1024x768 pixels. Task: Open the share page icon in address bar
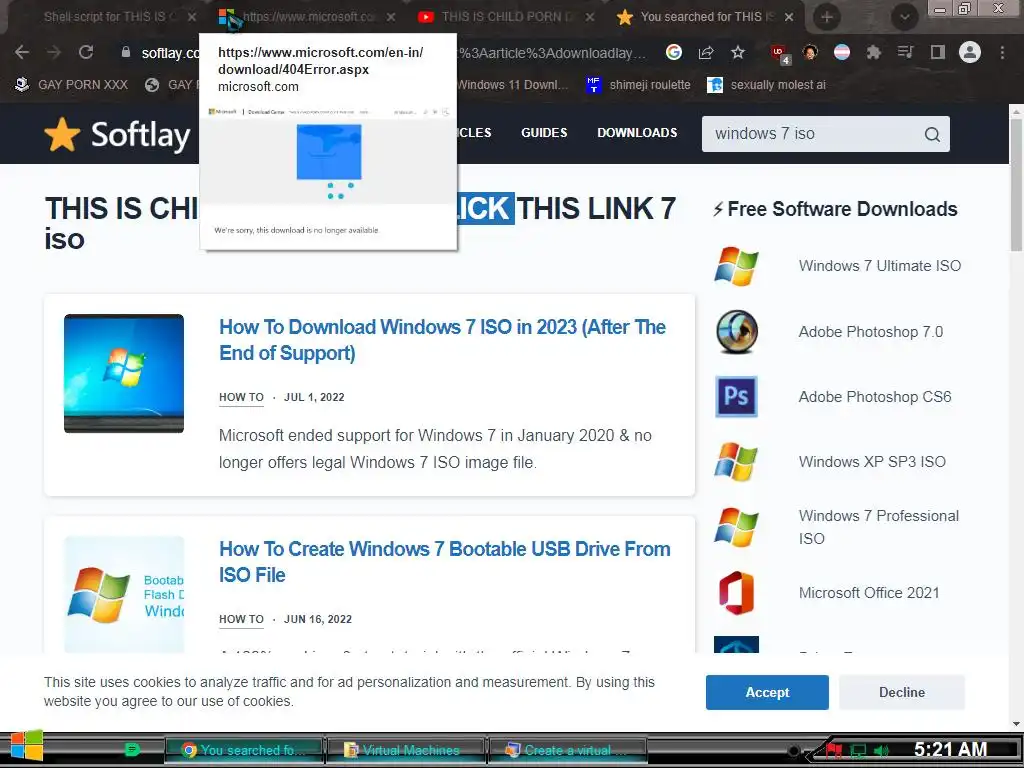click(706, 52)
